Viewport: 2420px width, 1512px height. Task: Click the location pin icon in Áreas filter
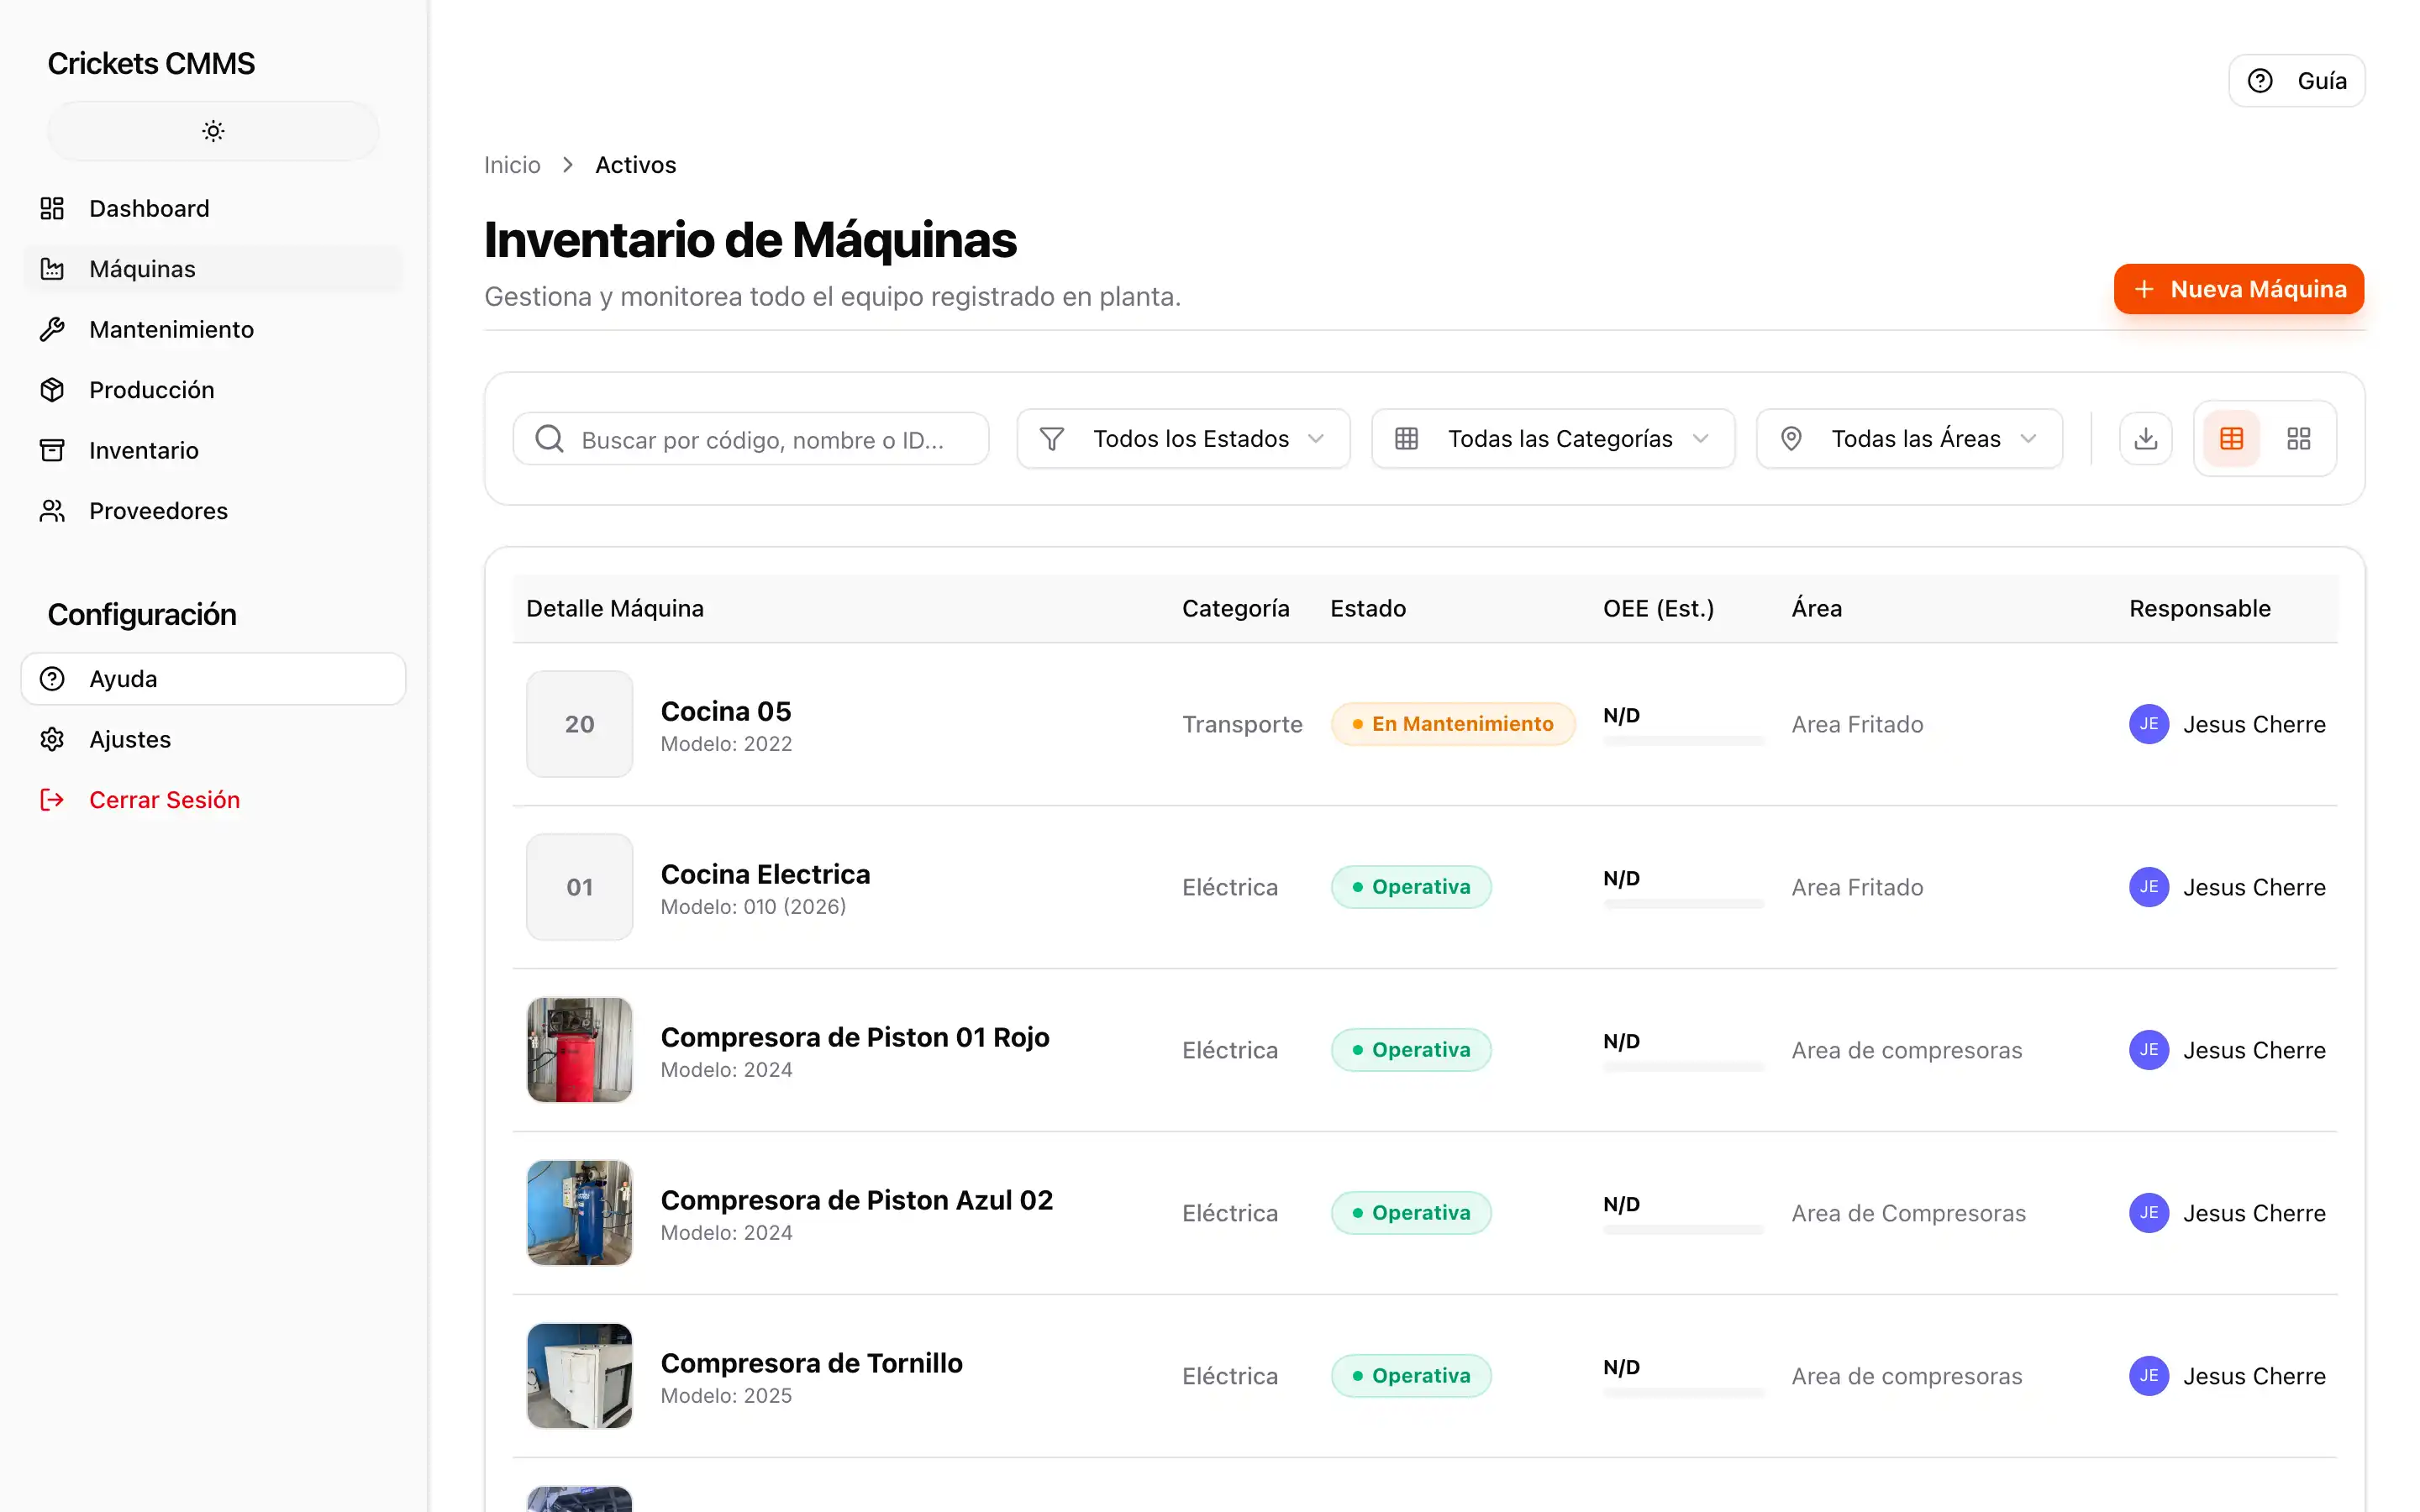pyautogui.click(x=1791, y=439)
